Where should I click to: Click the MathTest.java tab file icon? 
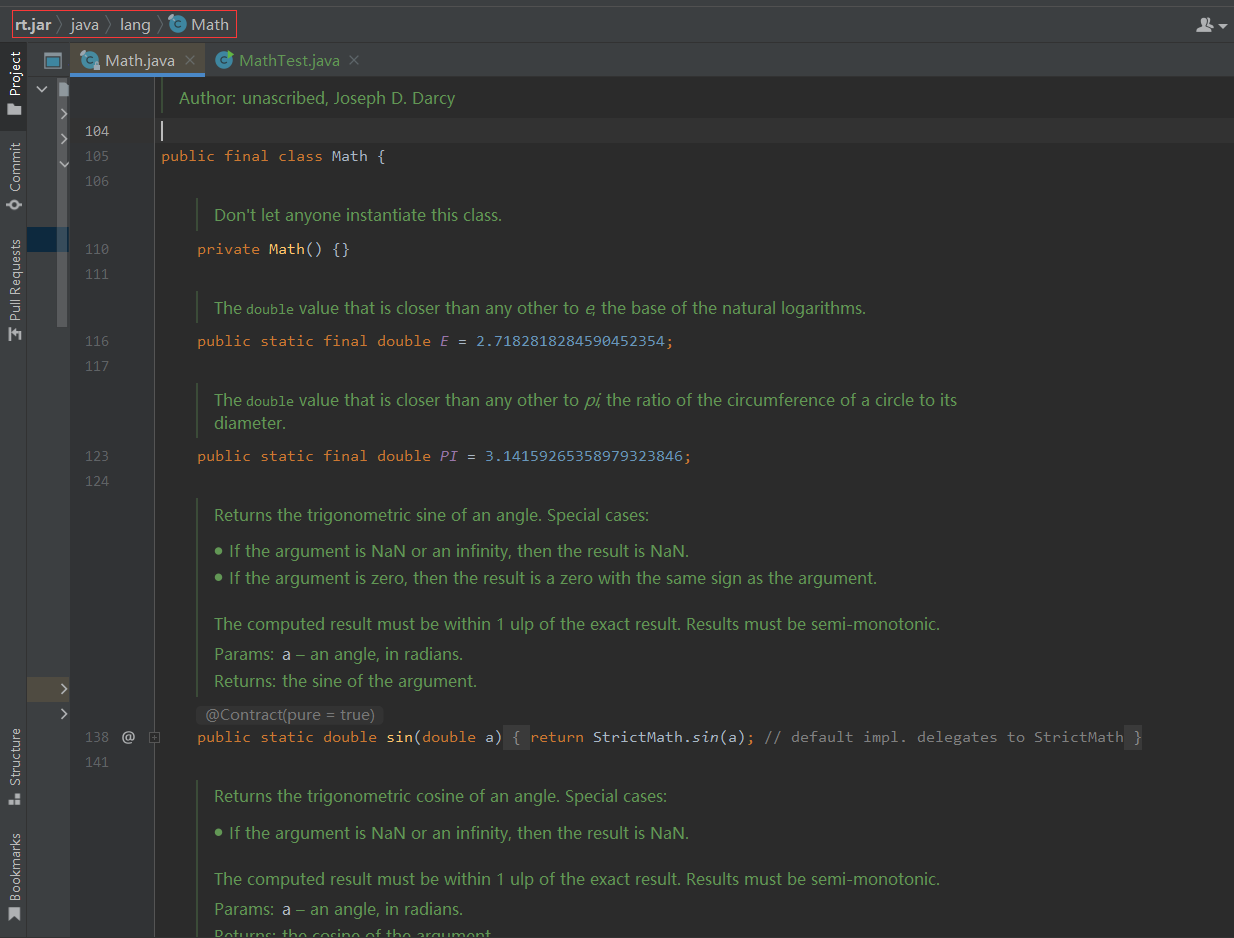point(224,60)
